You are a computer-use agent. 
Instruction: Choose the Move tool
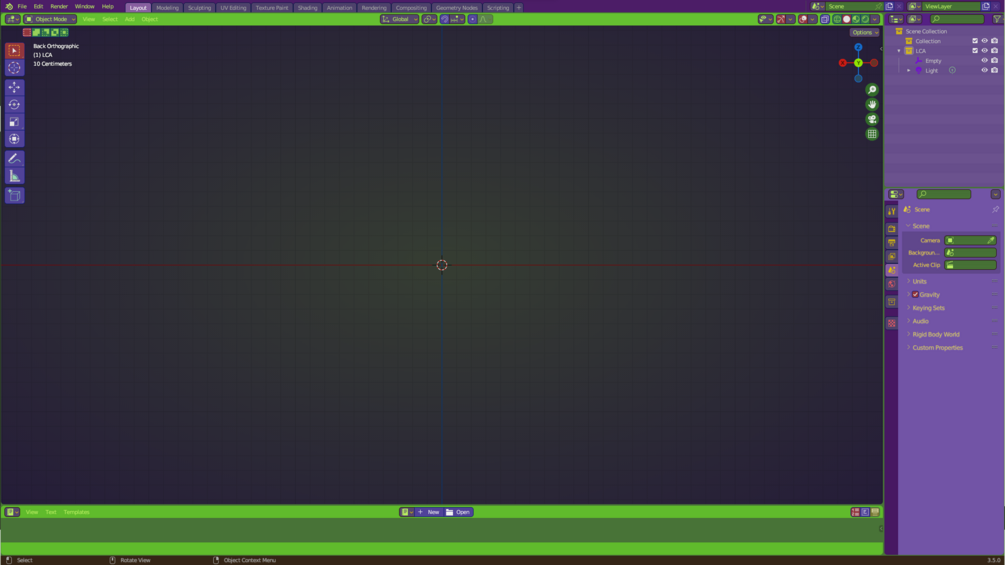point(14,87)
